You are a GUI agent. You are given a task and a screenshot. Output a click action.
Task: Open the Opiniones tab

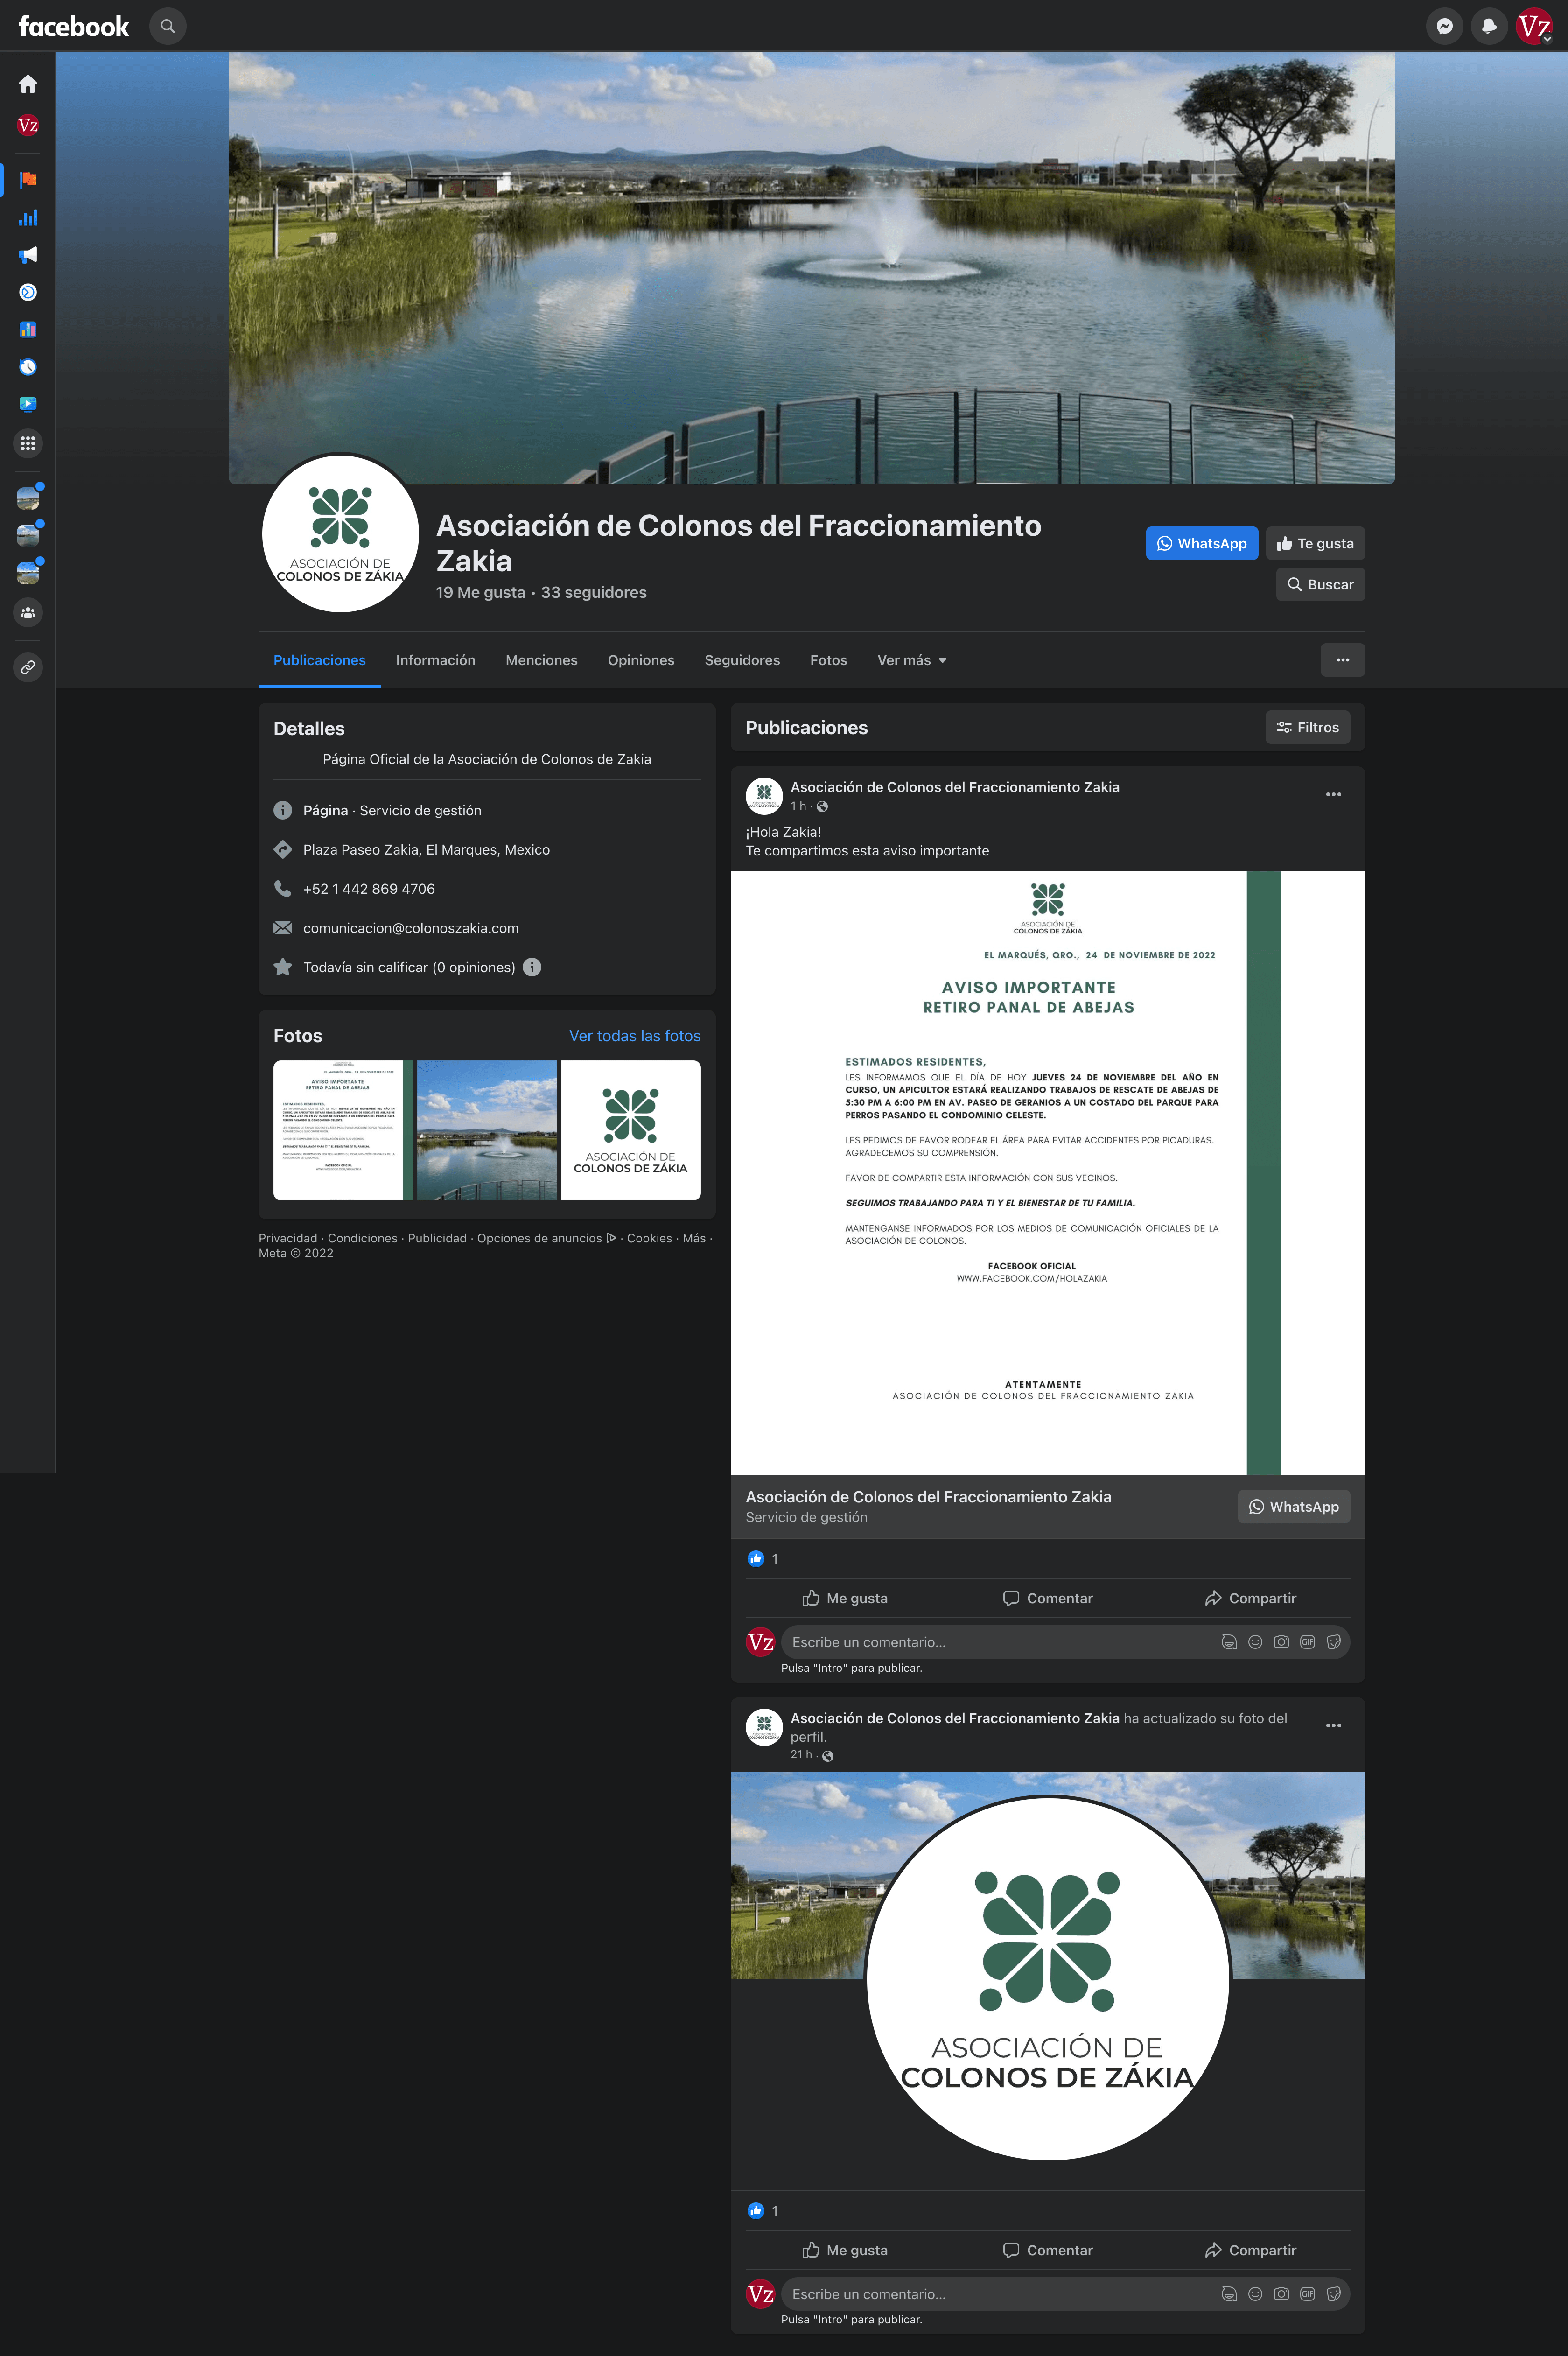(x=641, y=660)
